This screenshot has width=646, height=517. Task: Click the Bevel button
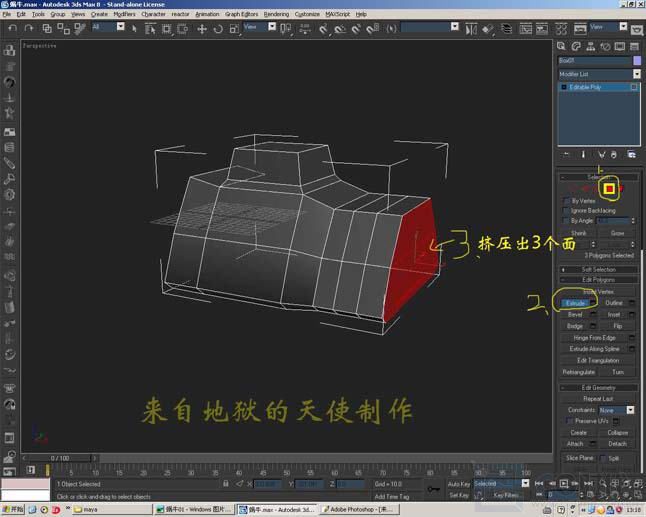tap(575, 314)
